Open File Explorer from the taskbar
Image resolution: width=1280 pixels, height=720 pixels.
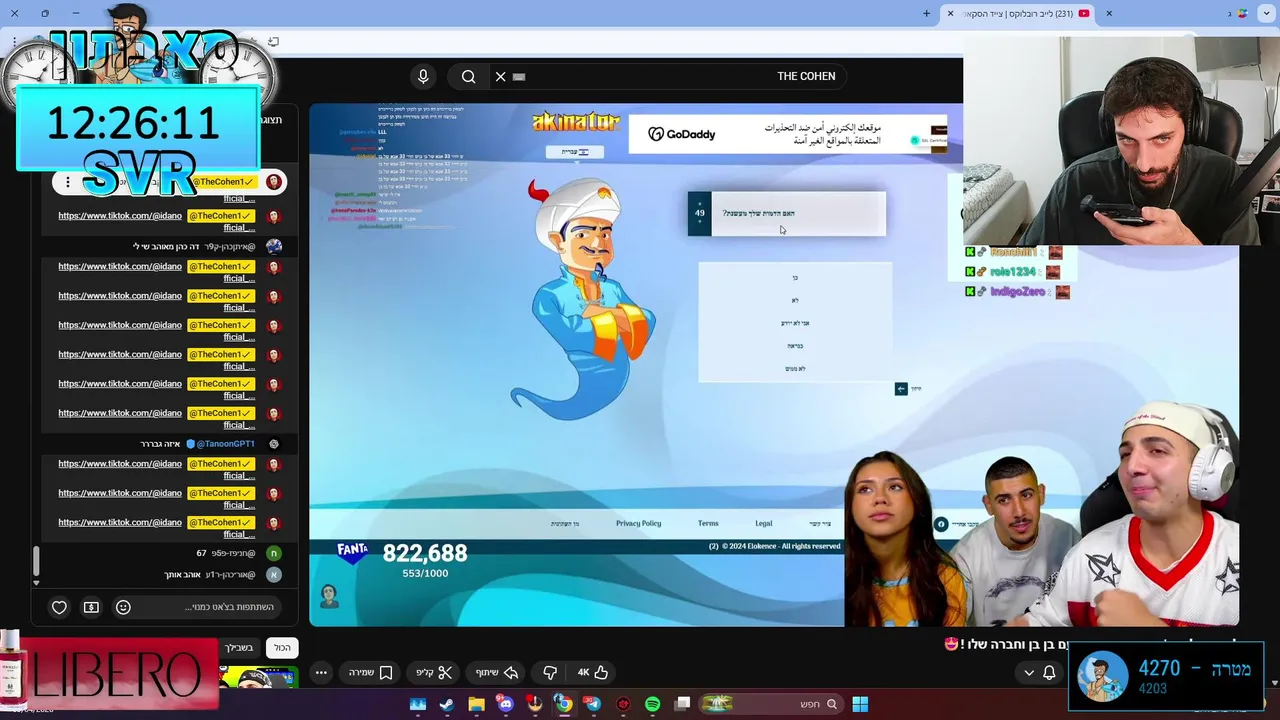point(476,704)
